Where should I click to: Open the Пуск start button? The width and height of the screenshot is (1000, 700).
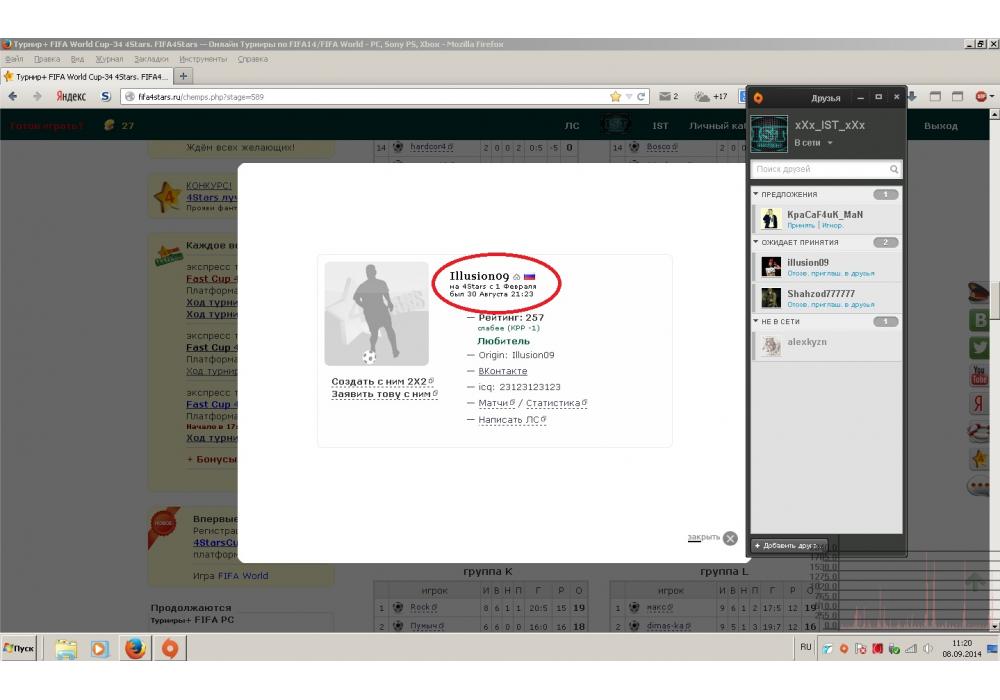[x=19, y=648]
